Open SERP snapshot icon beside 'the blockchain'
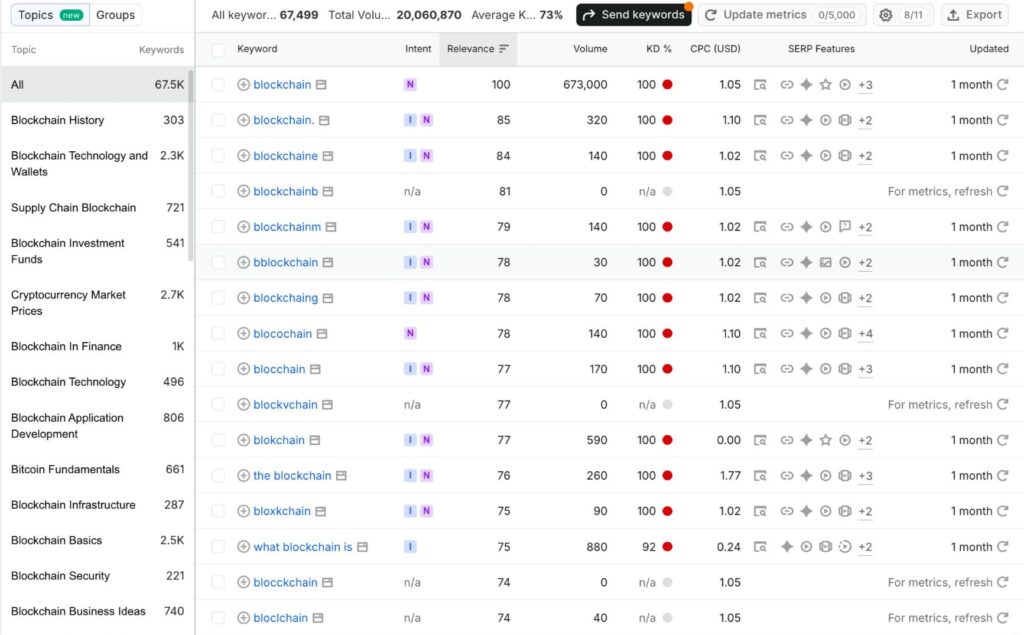Image resolution: width=1024 pixels, height=635 pixels. pyautogui.click(x=341, y=476)
